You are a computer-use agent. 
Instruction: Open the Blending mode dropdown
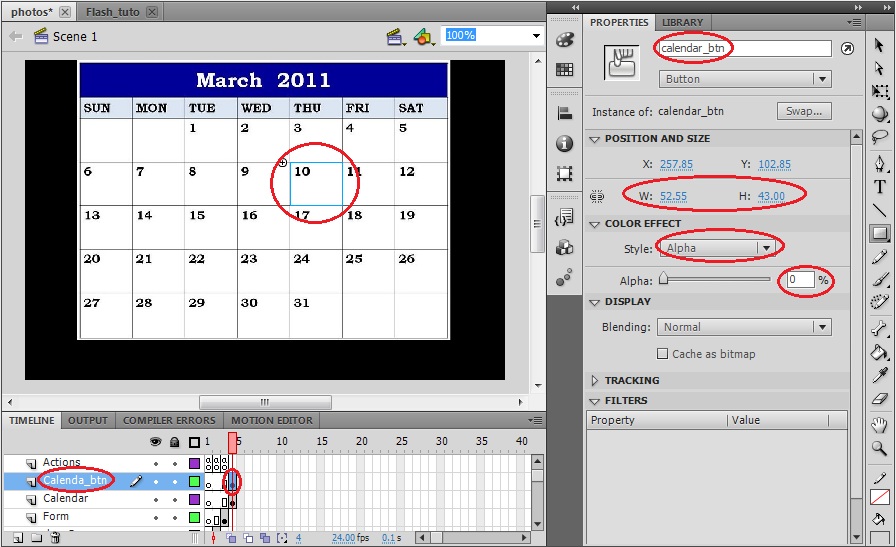[x=743, y=327]
